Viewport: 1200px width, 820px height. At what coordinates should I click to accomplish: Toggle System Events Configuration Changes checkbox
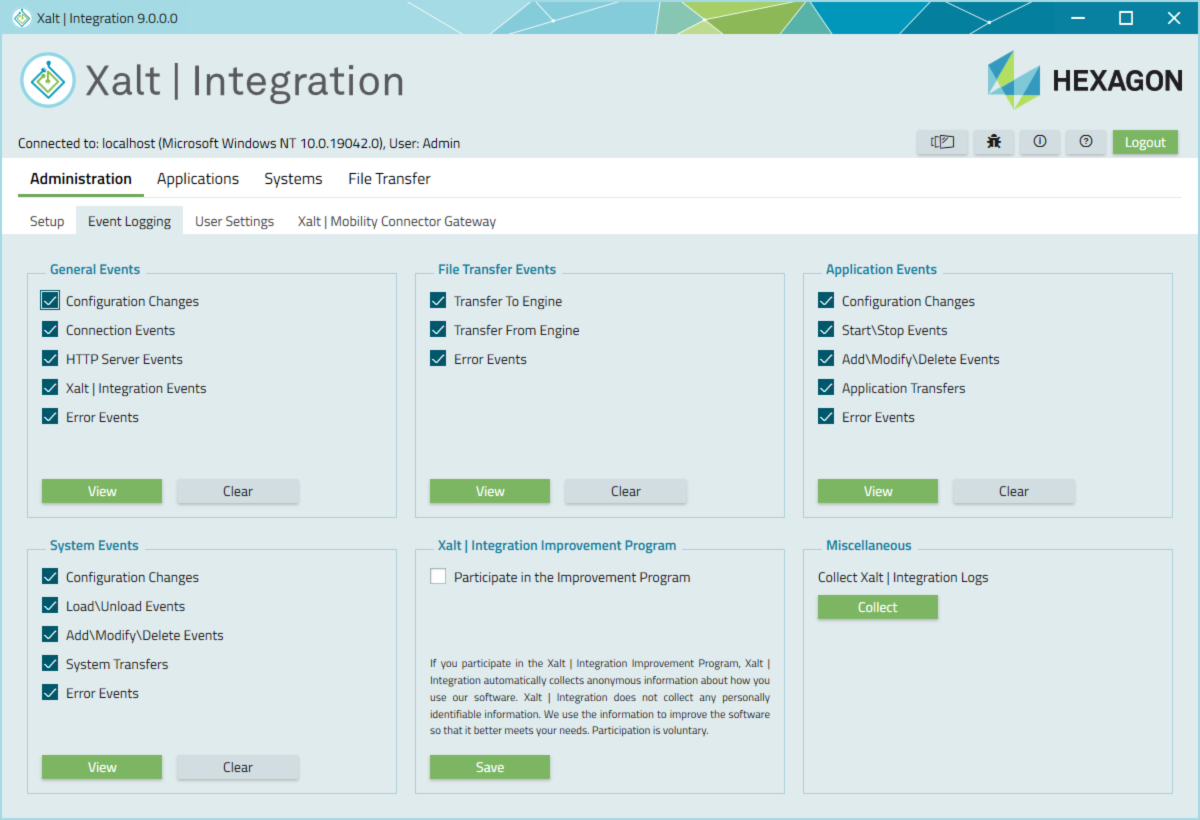click(50, 576)
